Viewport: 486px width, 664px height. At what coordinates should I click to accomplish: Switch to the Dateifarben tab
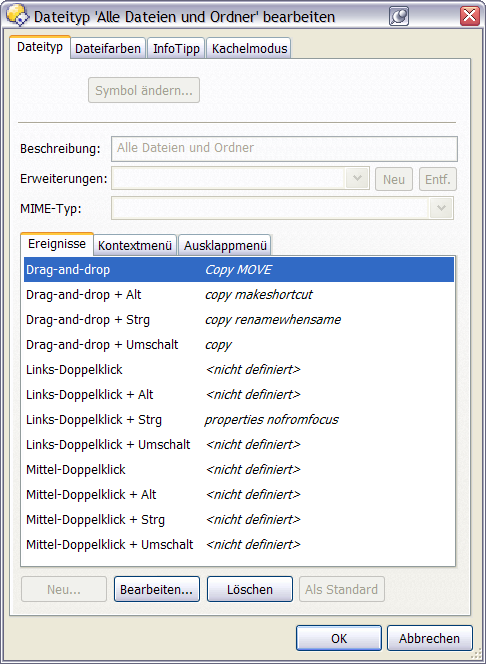[x=108, y=48]
